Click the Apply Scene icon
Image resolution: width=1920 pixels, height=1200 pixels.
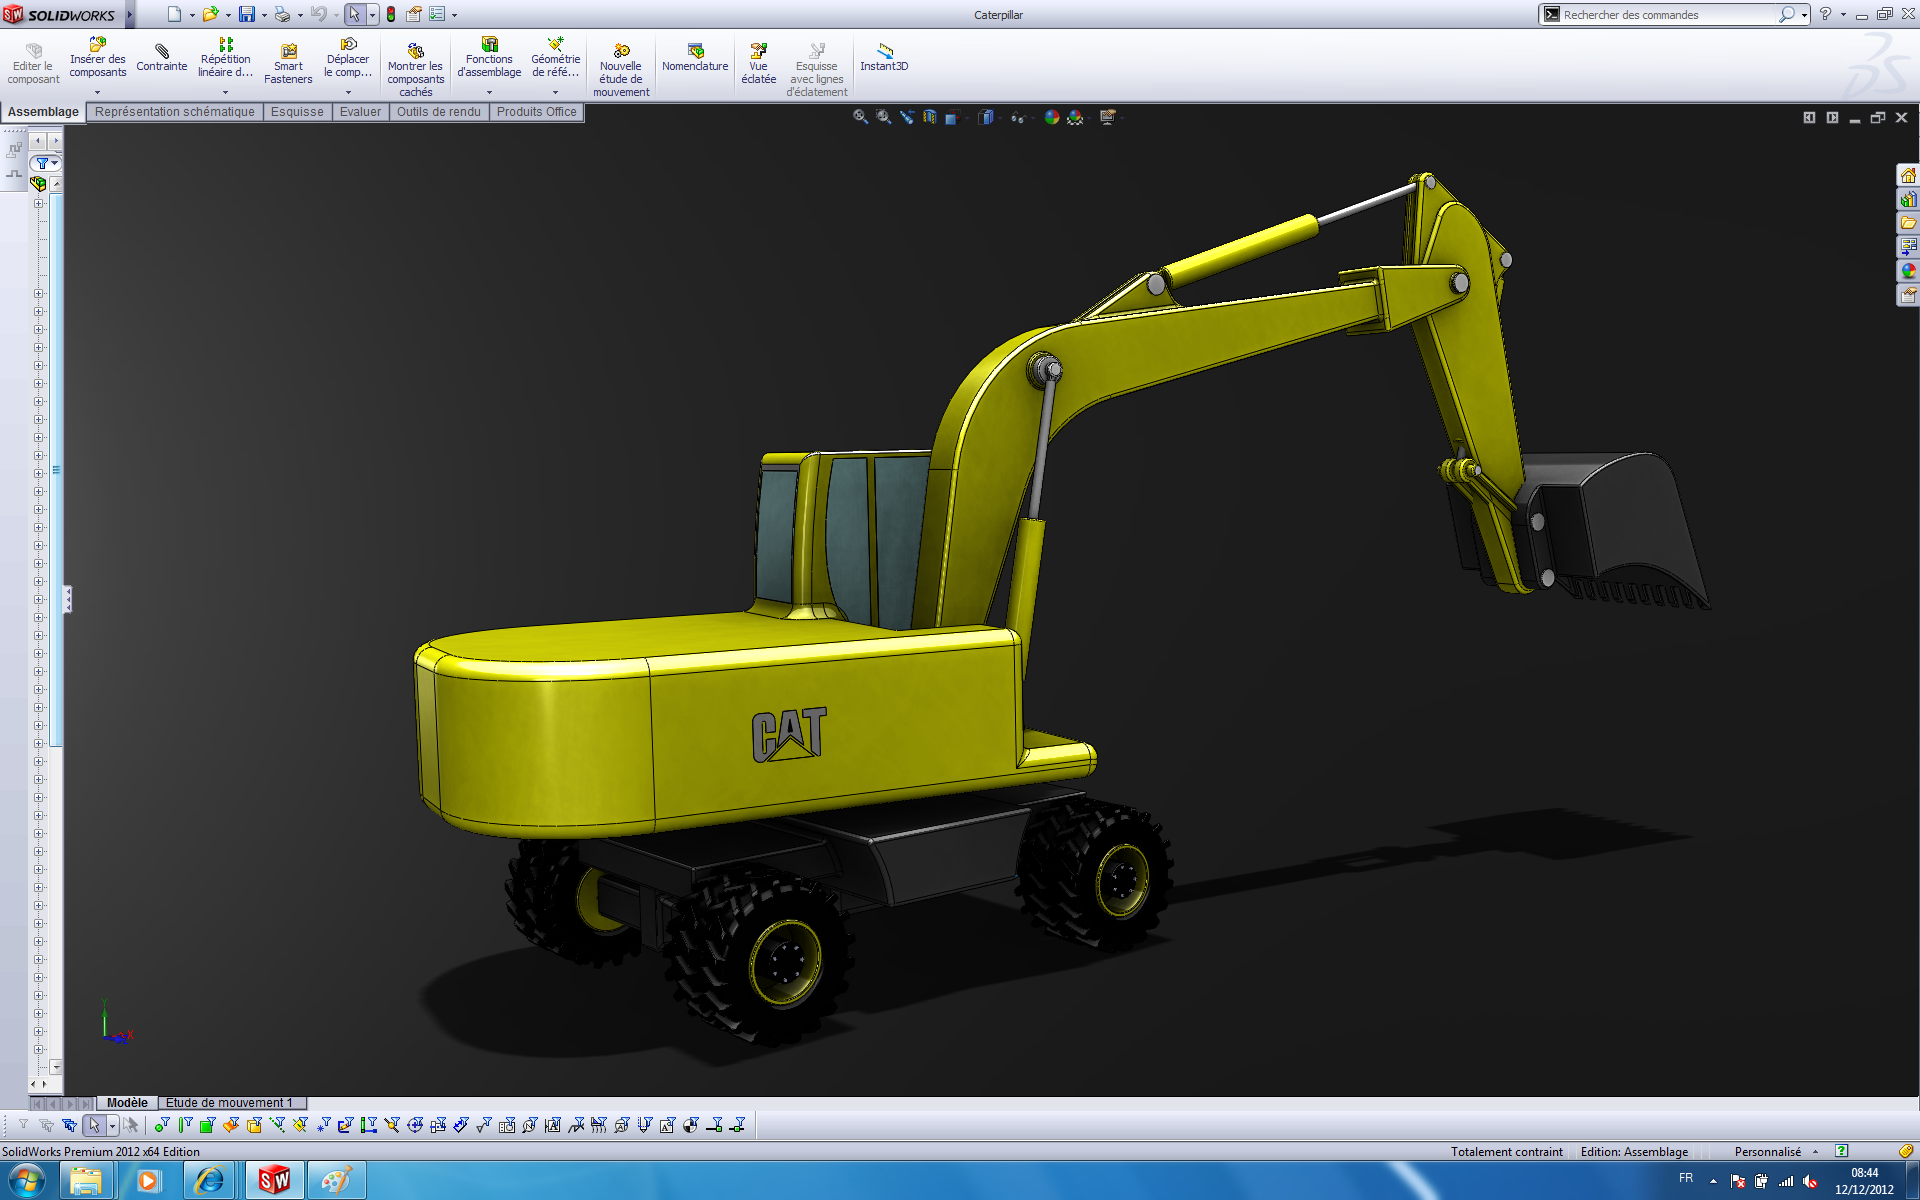coord(1075,117)
